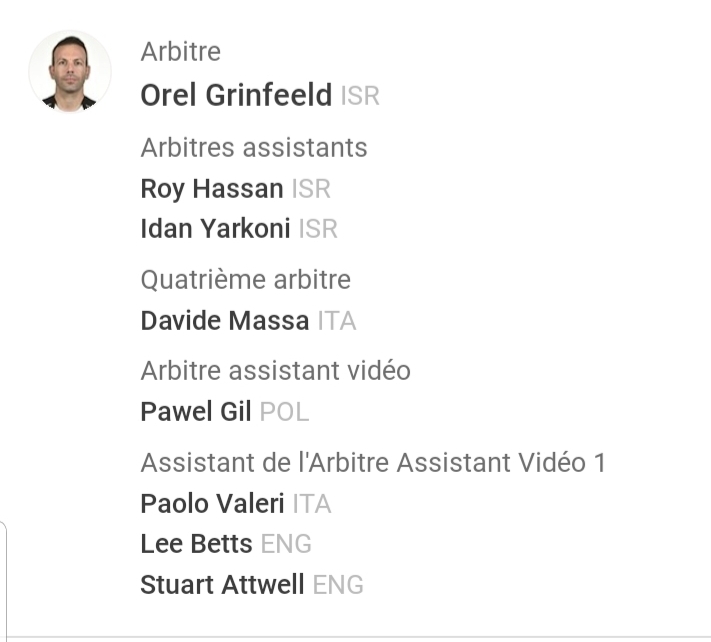Click the "Arbitres assistants" heading
The image size is (711, 642).
point(254,148)
